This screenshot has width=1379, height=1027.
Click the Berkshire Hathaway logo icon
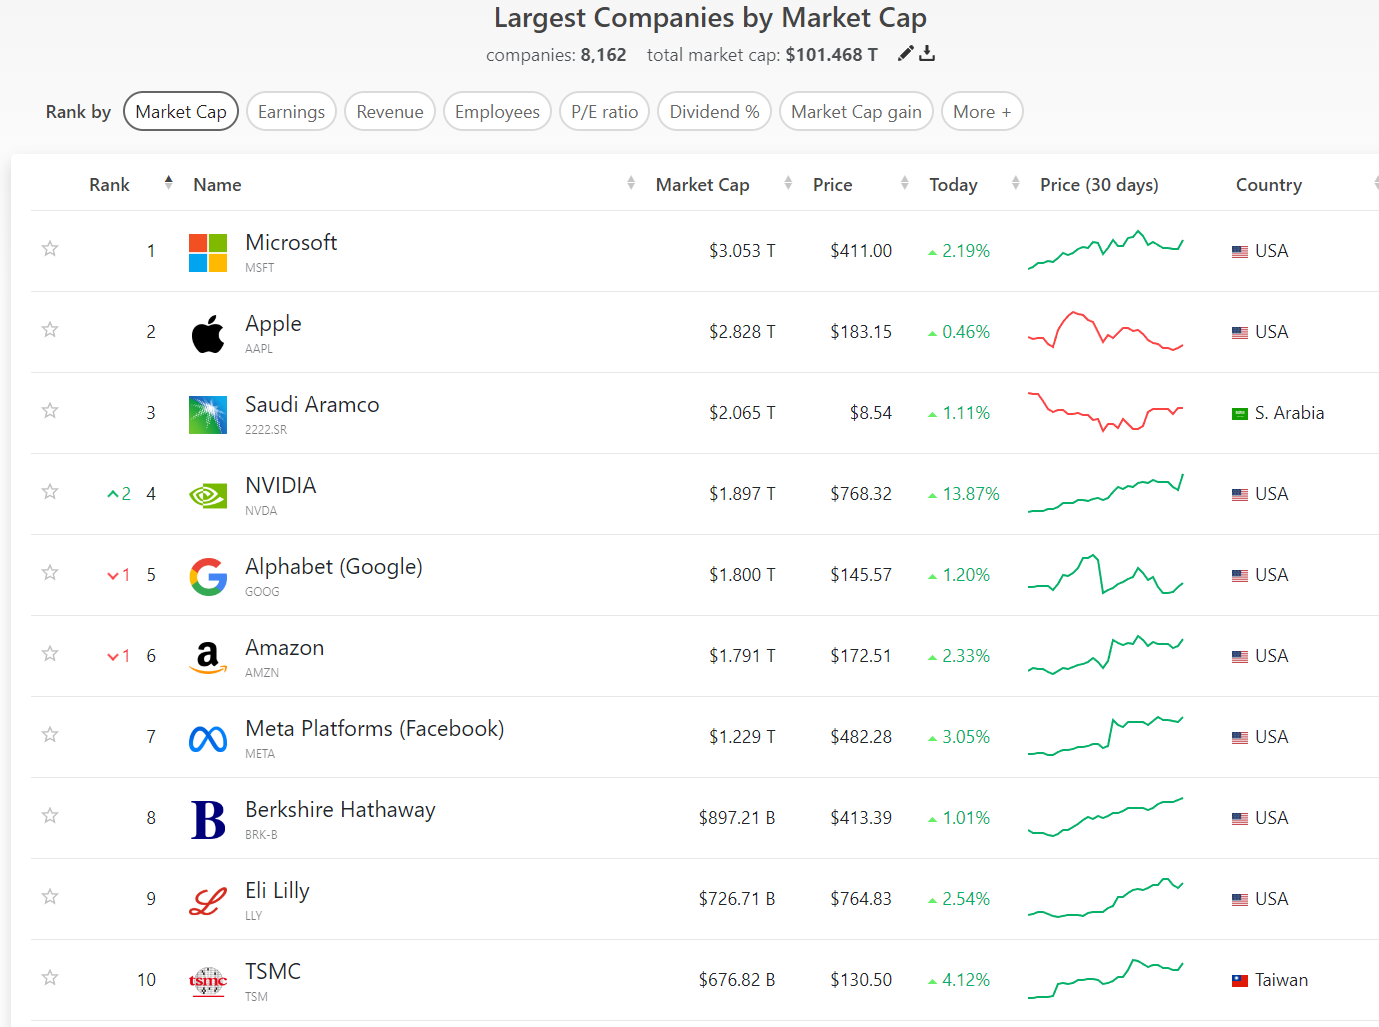(208, 820)
